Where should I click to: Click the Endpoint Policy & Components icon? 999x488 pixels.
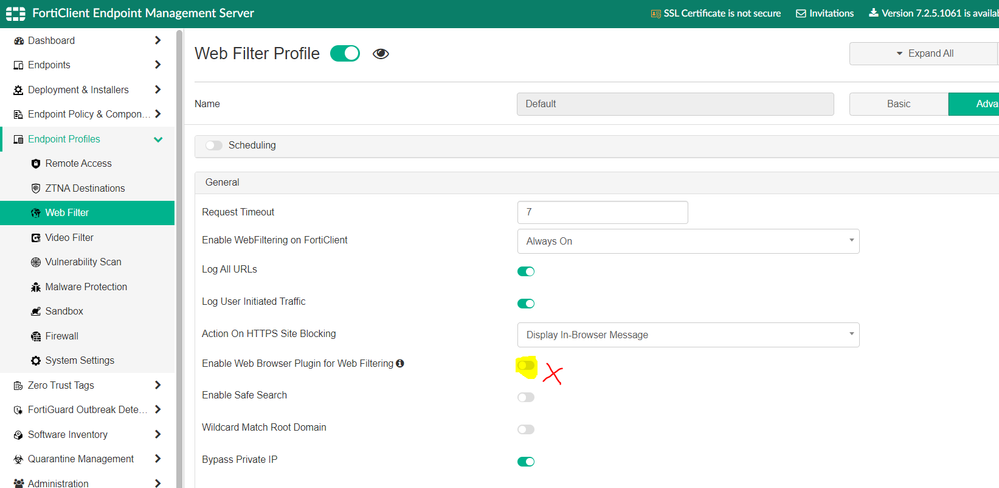tap(18, 115)
